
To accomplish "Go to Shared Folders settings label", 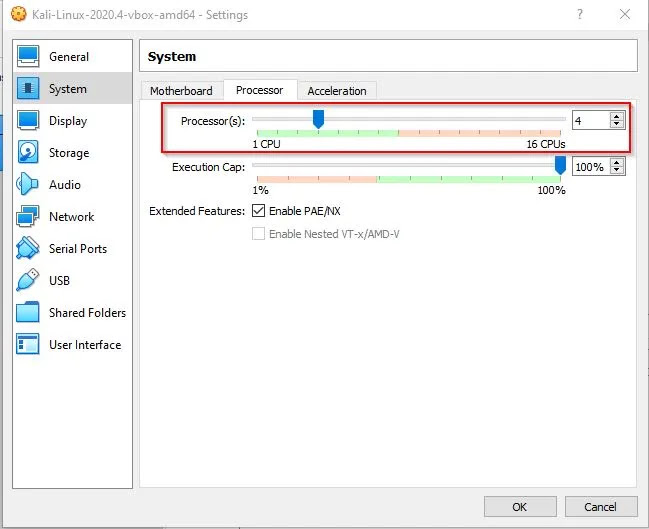I will 87,313.
